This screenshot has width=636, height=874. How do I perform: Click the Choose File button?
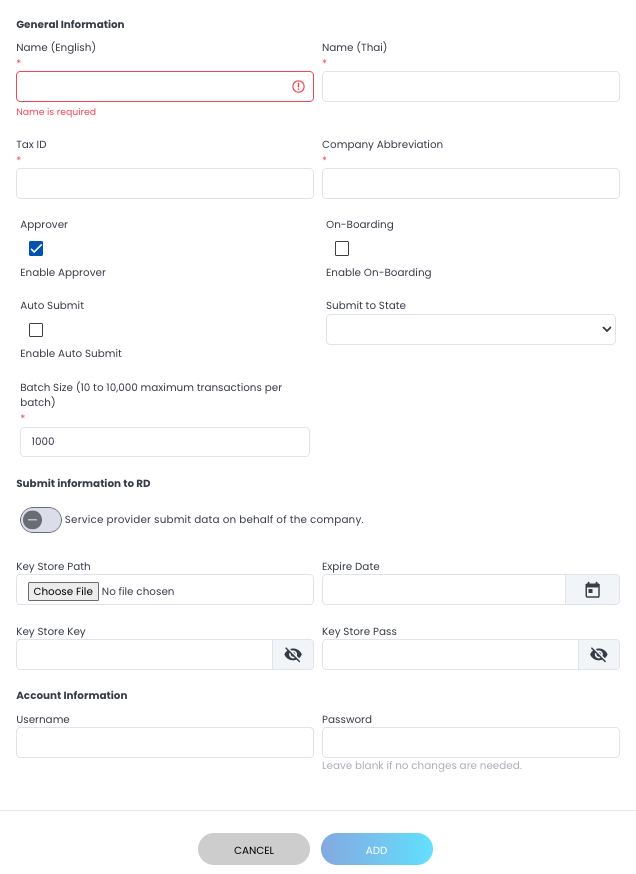click(x=63, y=591)
